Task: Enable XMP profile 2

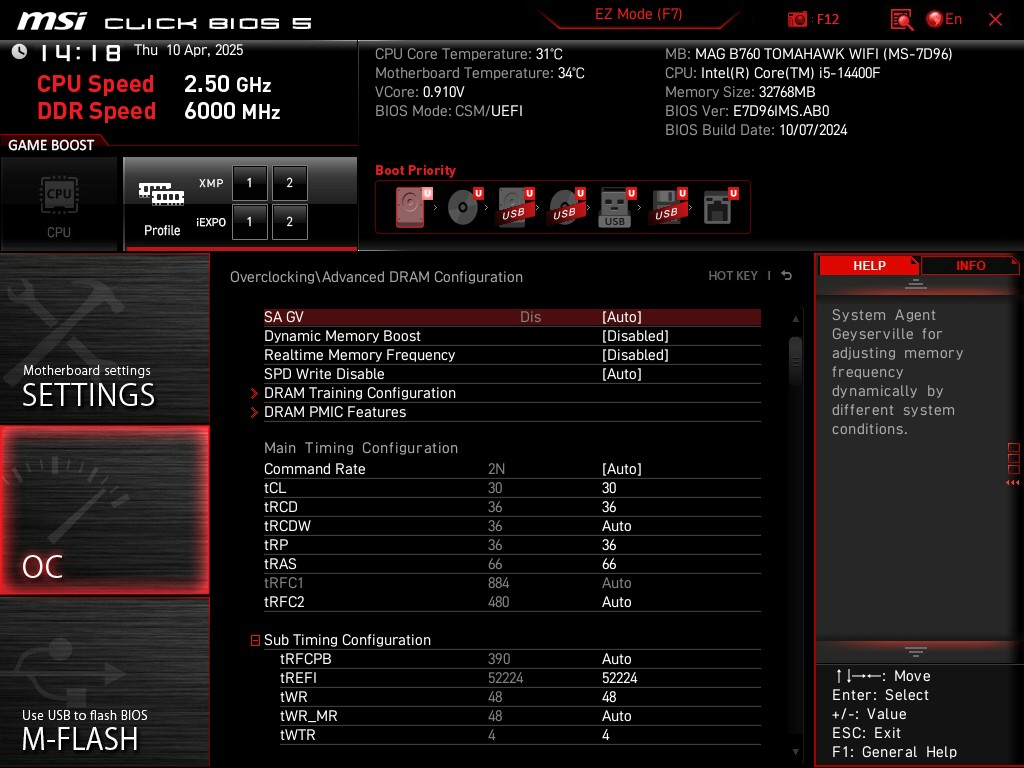Action: [289, 183]
